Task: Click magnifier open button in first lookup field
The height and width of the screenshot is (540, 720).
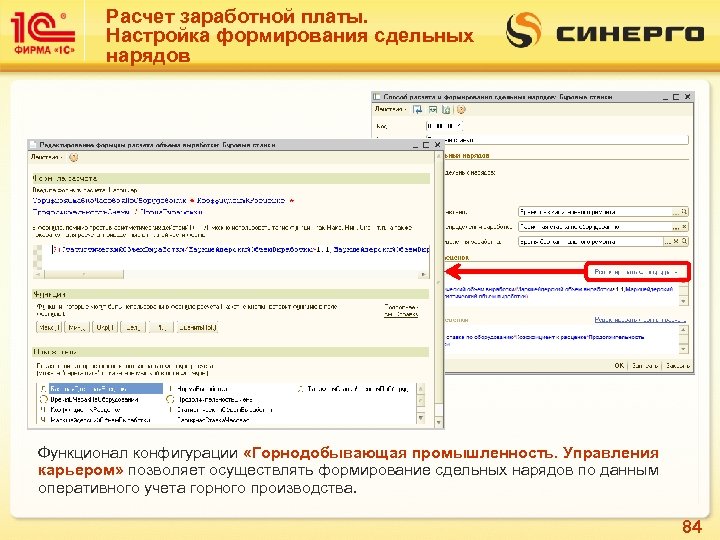Action: tap(684, 212)
